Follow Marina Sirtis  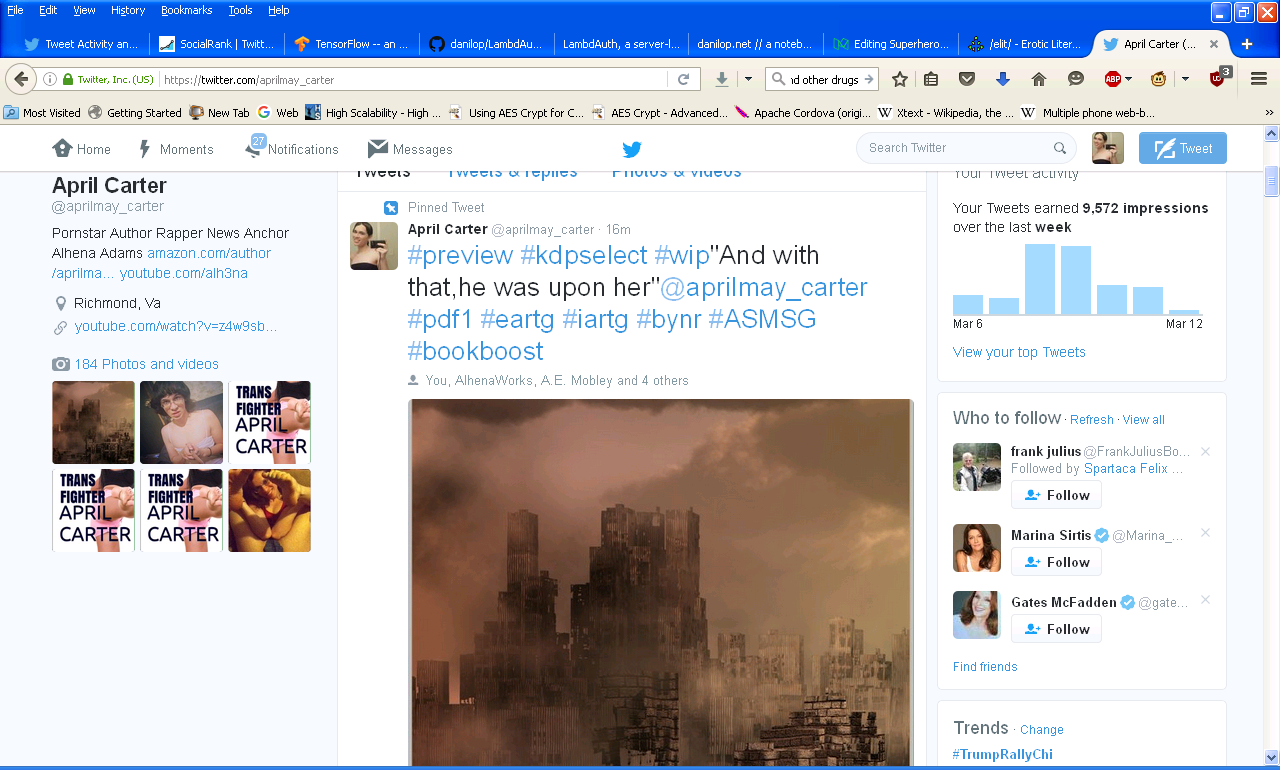coord(1056,562)
